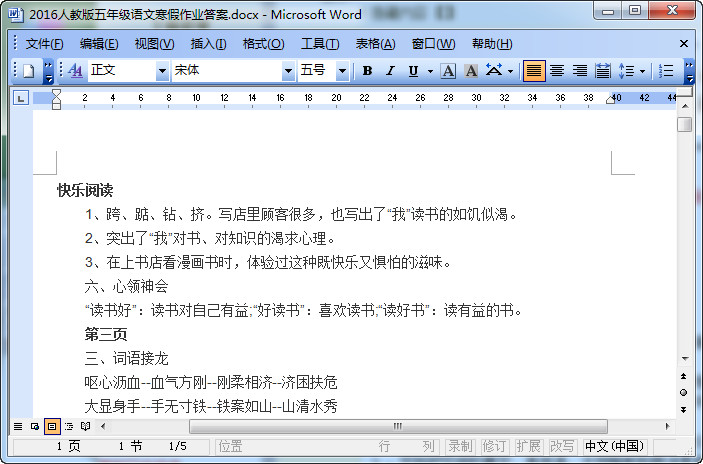Open the Styles and Formatting pane icon
This screenshot has height=464, width=703.
click(75, 71)
